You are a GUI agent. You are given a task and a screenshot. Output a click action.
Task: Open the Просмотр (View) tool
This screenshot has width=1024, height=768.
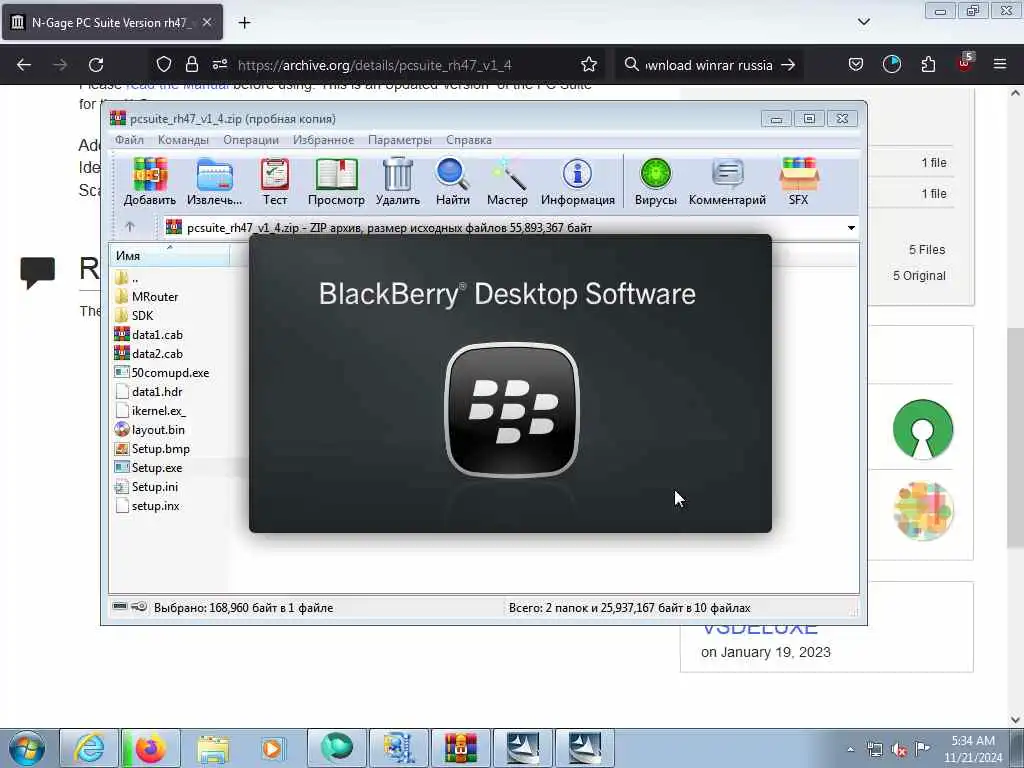(x=336, y=182)
